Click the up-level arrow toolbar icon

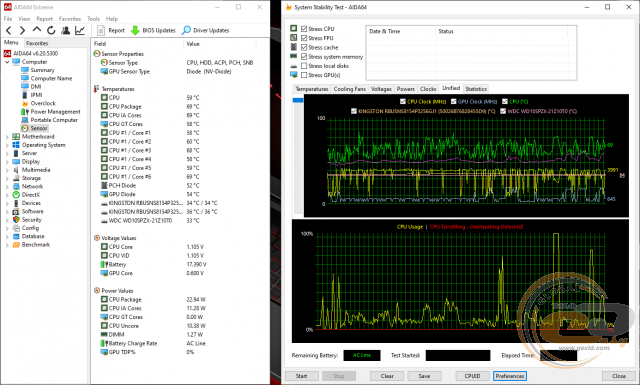click(x=37, y=30)
